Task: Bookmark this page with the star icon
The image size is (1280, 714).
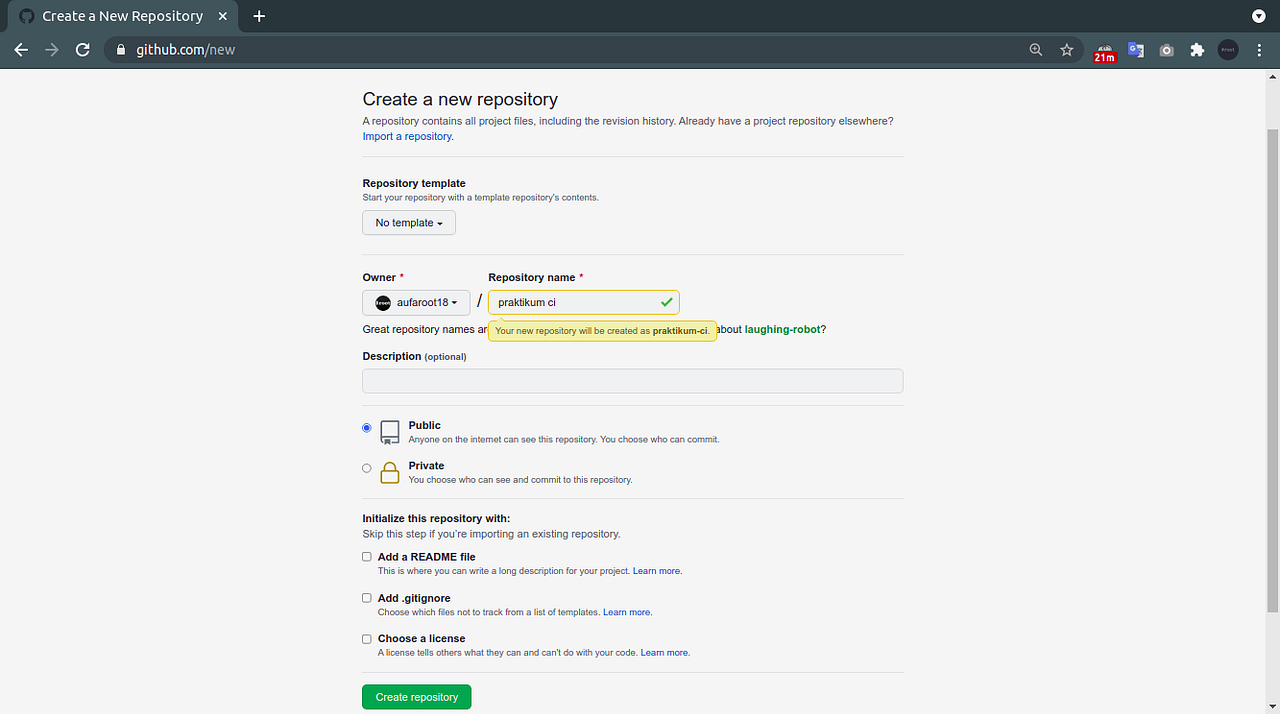Action: click(1066, 49)
